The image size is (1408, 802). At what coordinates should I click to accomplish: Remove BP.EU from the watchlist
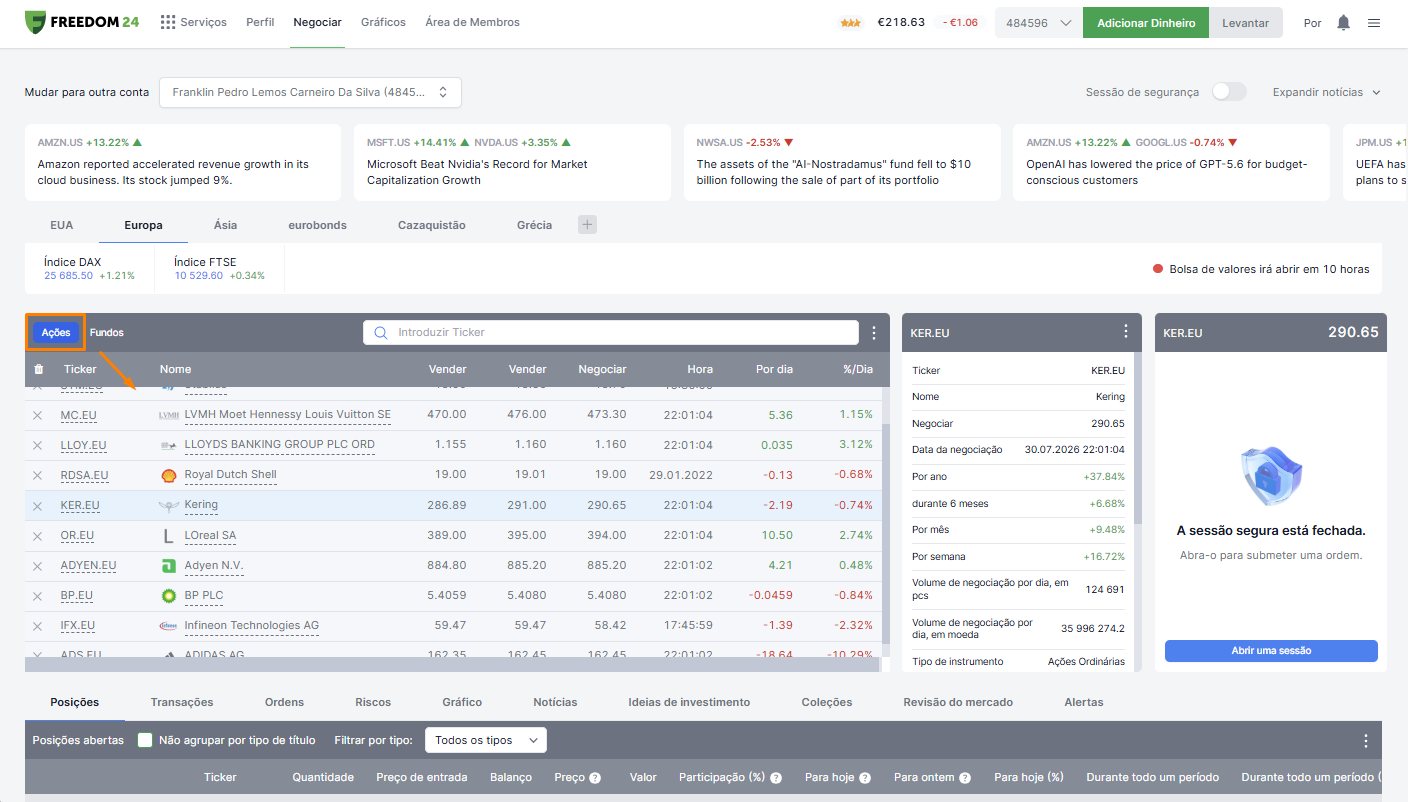(x=38, y=596)
